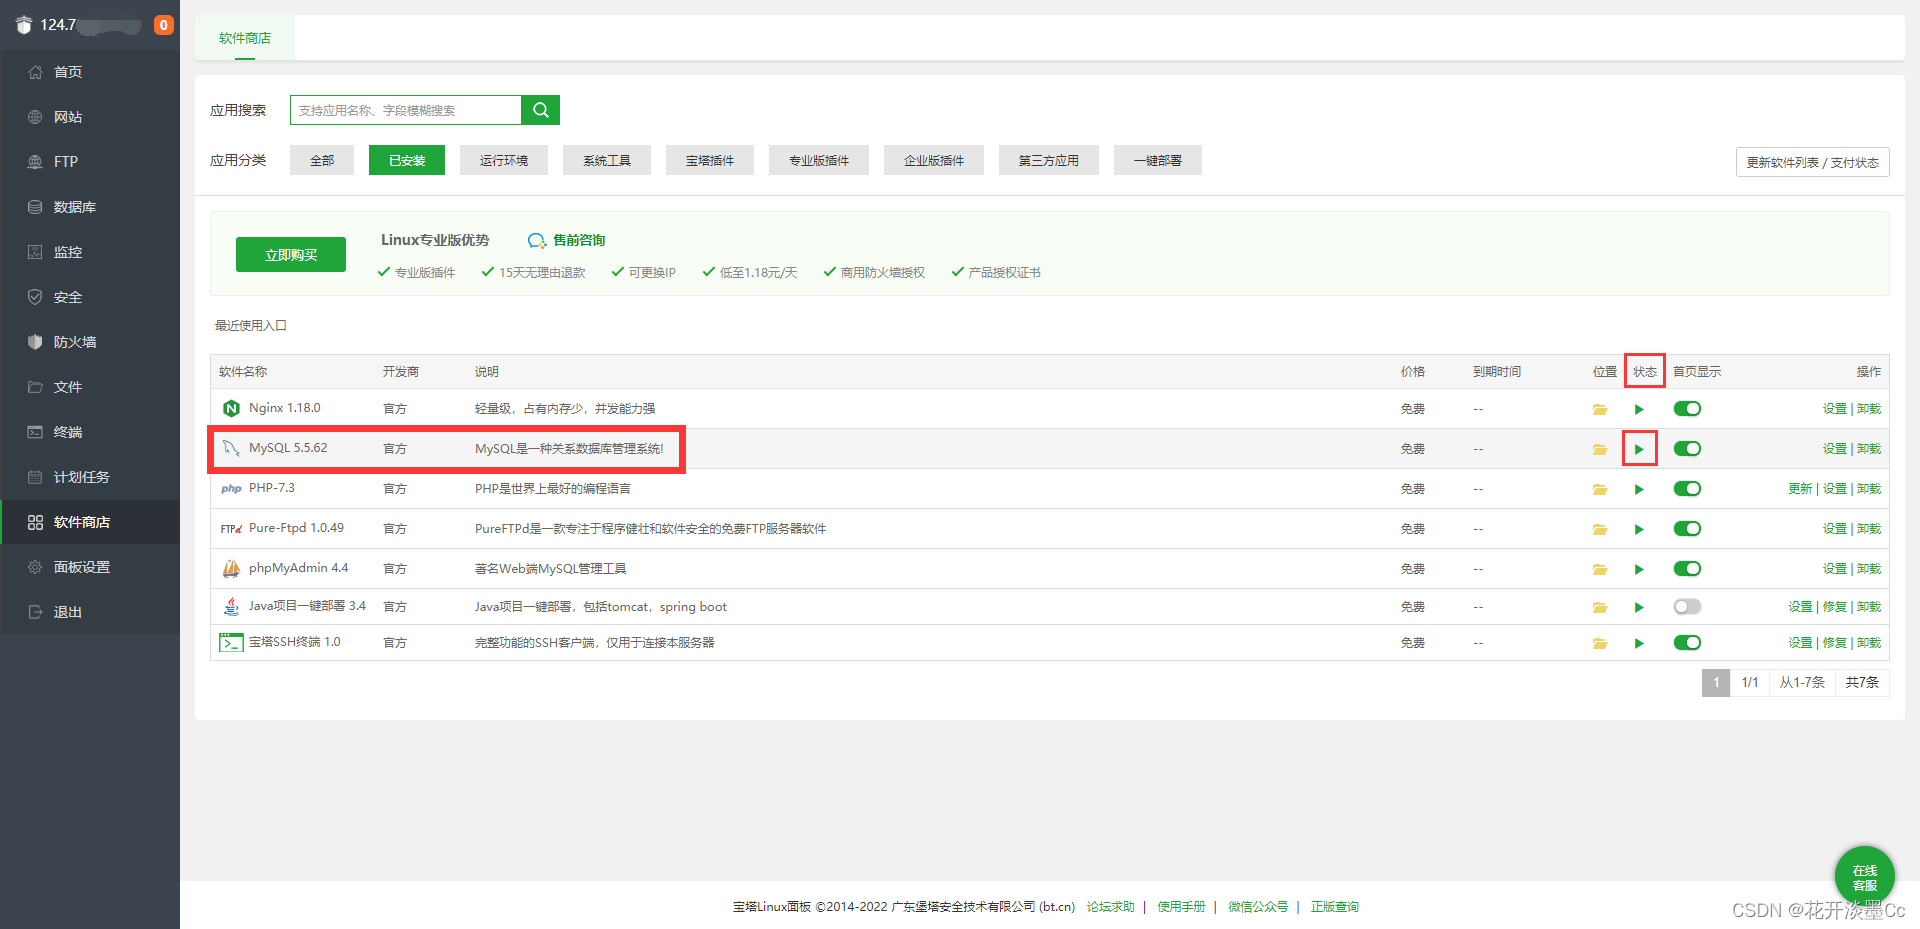The width and height of the screenshot is (1920, 929).
Task: Open folder location for Nginx 1.18.0
Action: coord(1600,409)
